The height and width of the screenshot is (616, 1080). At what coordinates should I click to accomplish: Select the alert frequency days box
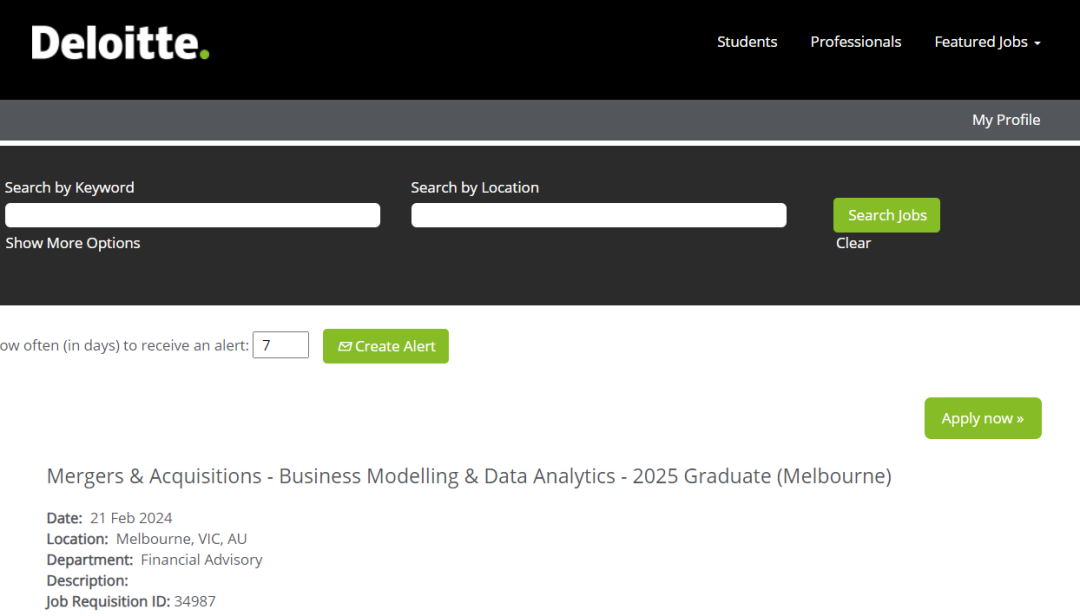[280, 346]
